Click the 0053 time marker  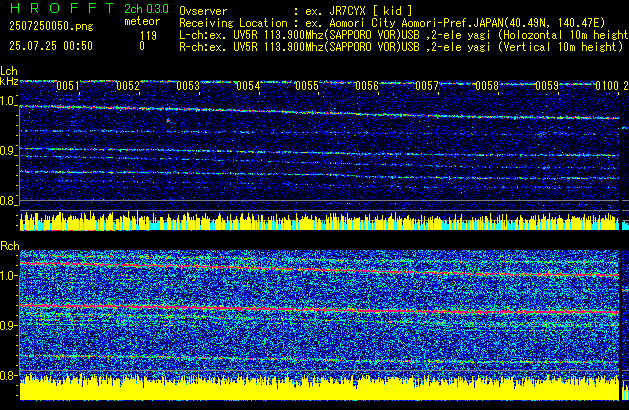[188, 86]
